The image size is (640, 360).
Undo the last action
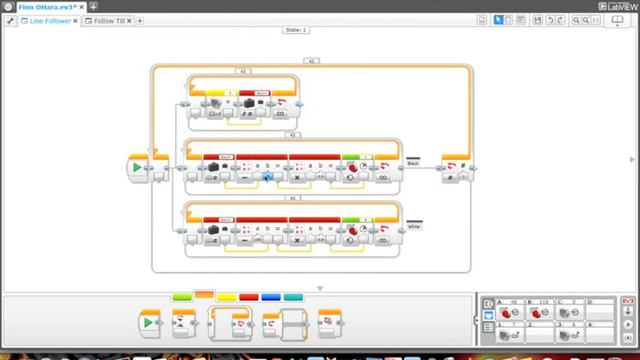tap(550, 20)
